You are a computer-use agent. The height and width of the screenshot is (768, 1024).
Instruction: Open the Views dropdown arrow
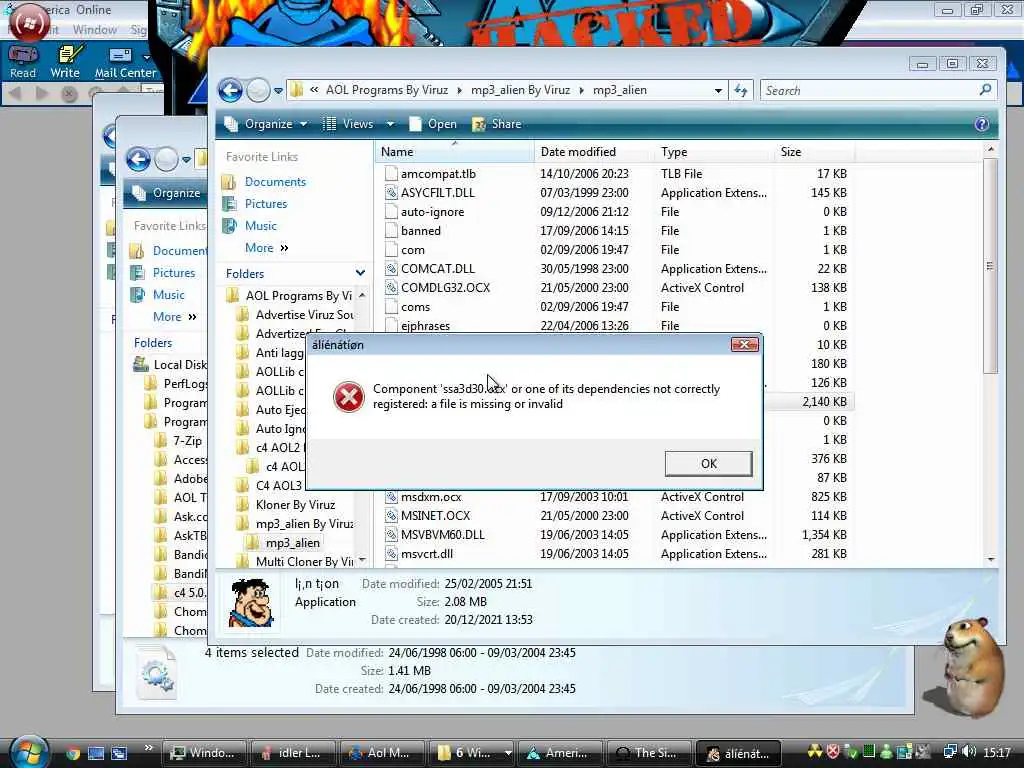390,124
